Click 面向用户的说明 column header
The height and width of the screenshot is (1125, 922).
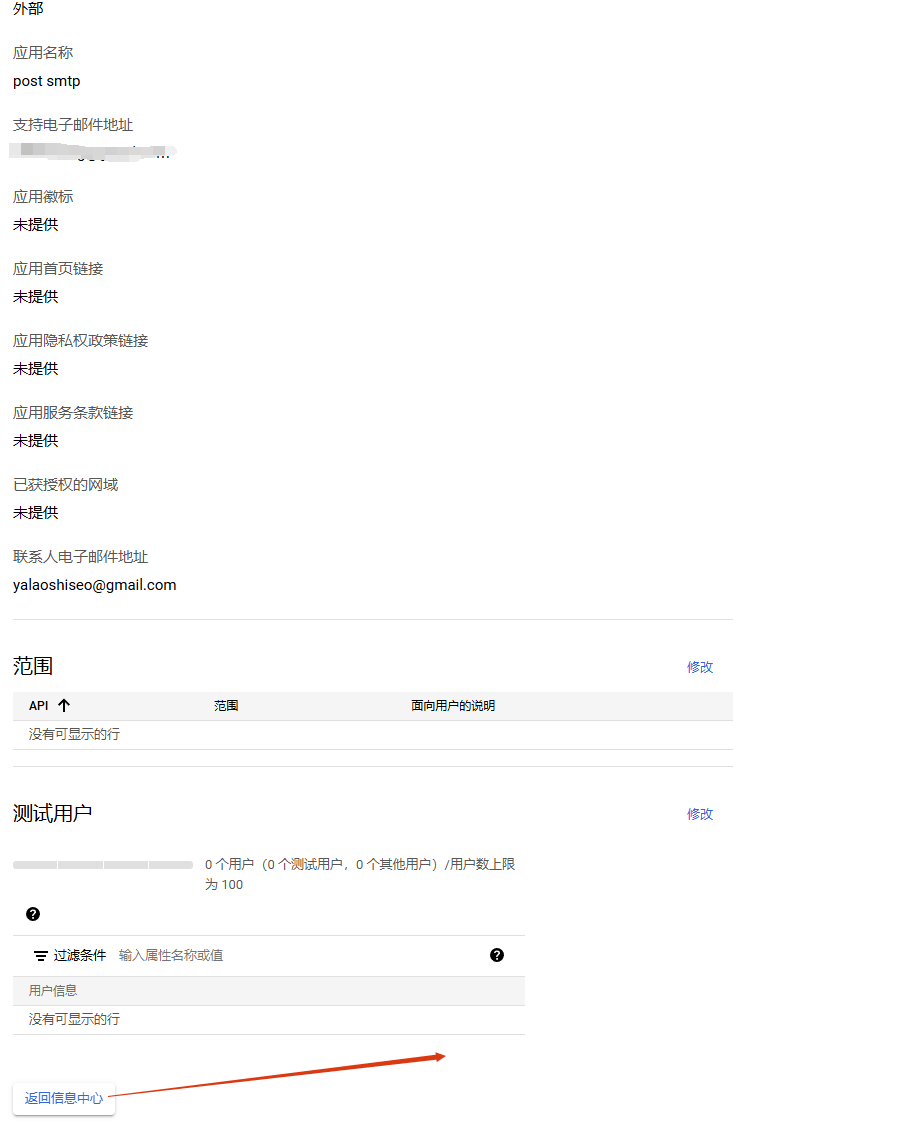453,706
